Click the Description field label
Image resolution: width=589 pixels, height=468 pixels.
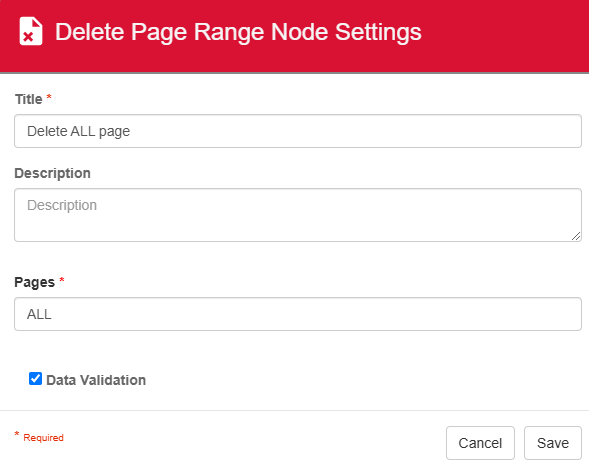click(x=52, y=173)
